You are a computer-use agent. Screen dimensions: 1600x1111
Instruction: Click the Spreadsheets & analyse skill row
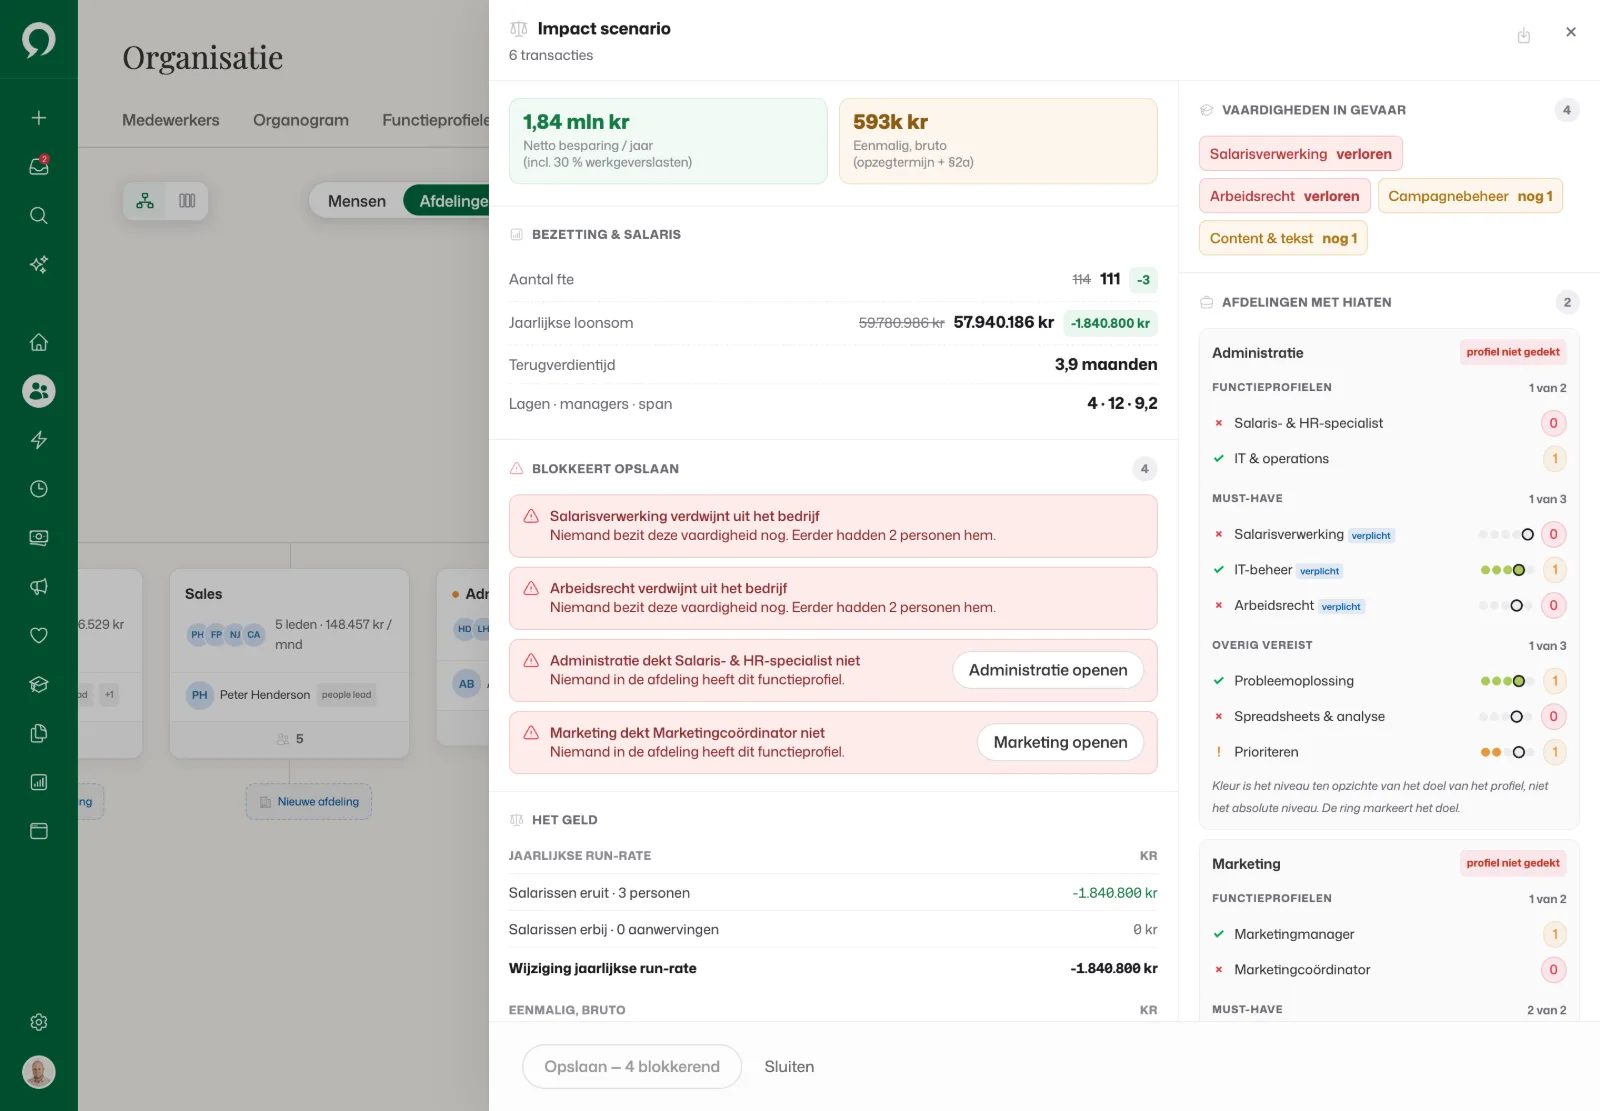(x=1389, y=717)
